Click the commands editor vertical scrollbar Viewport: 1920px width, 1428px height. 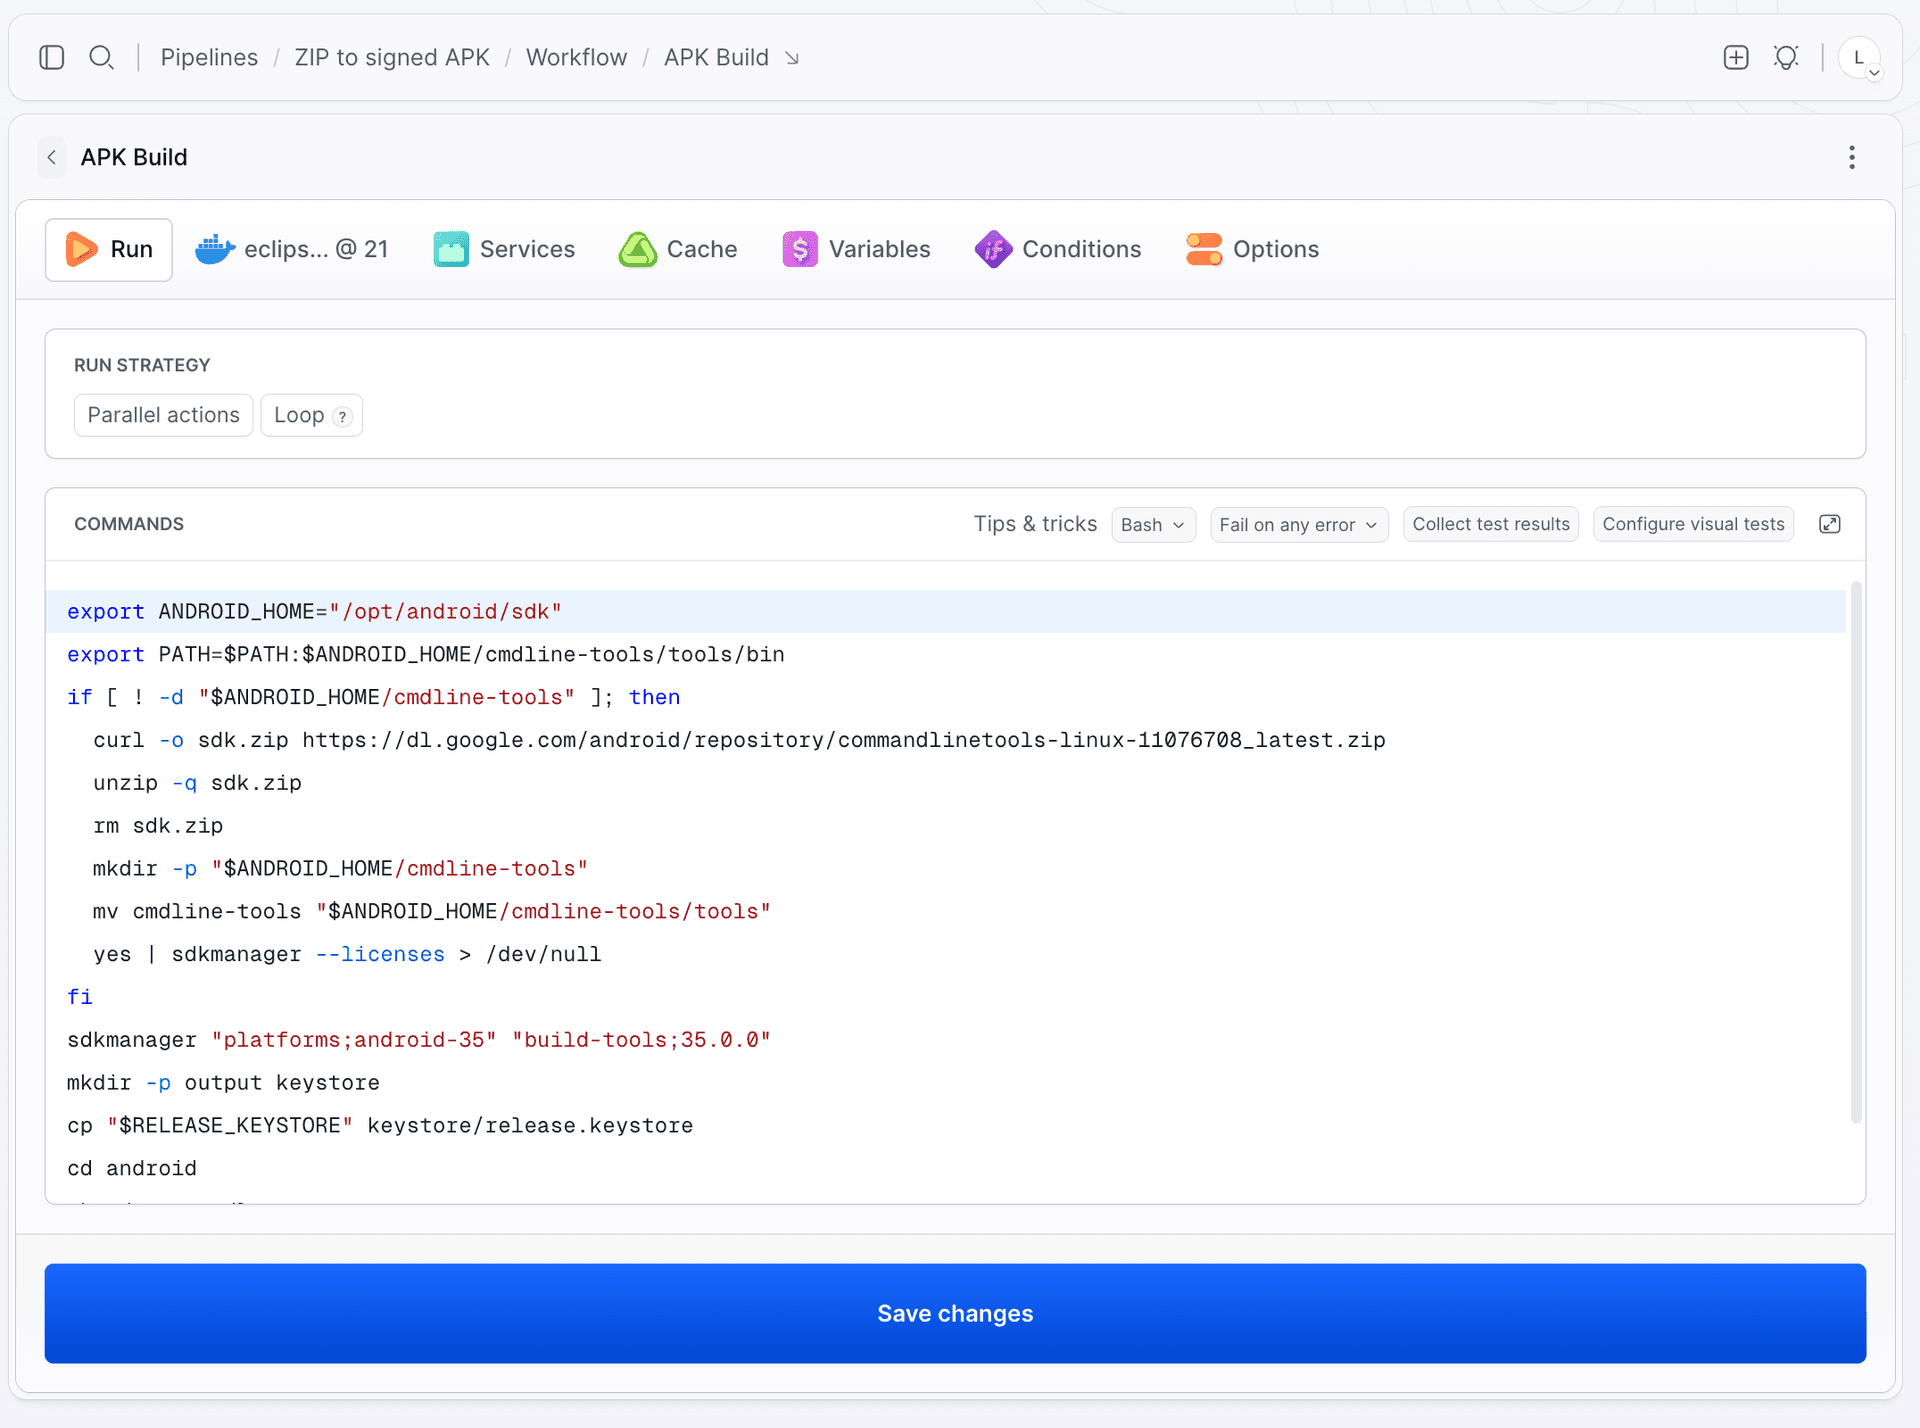1856,852
